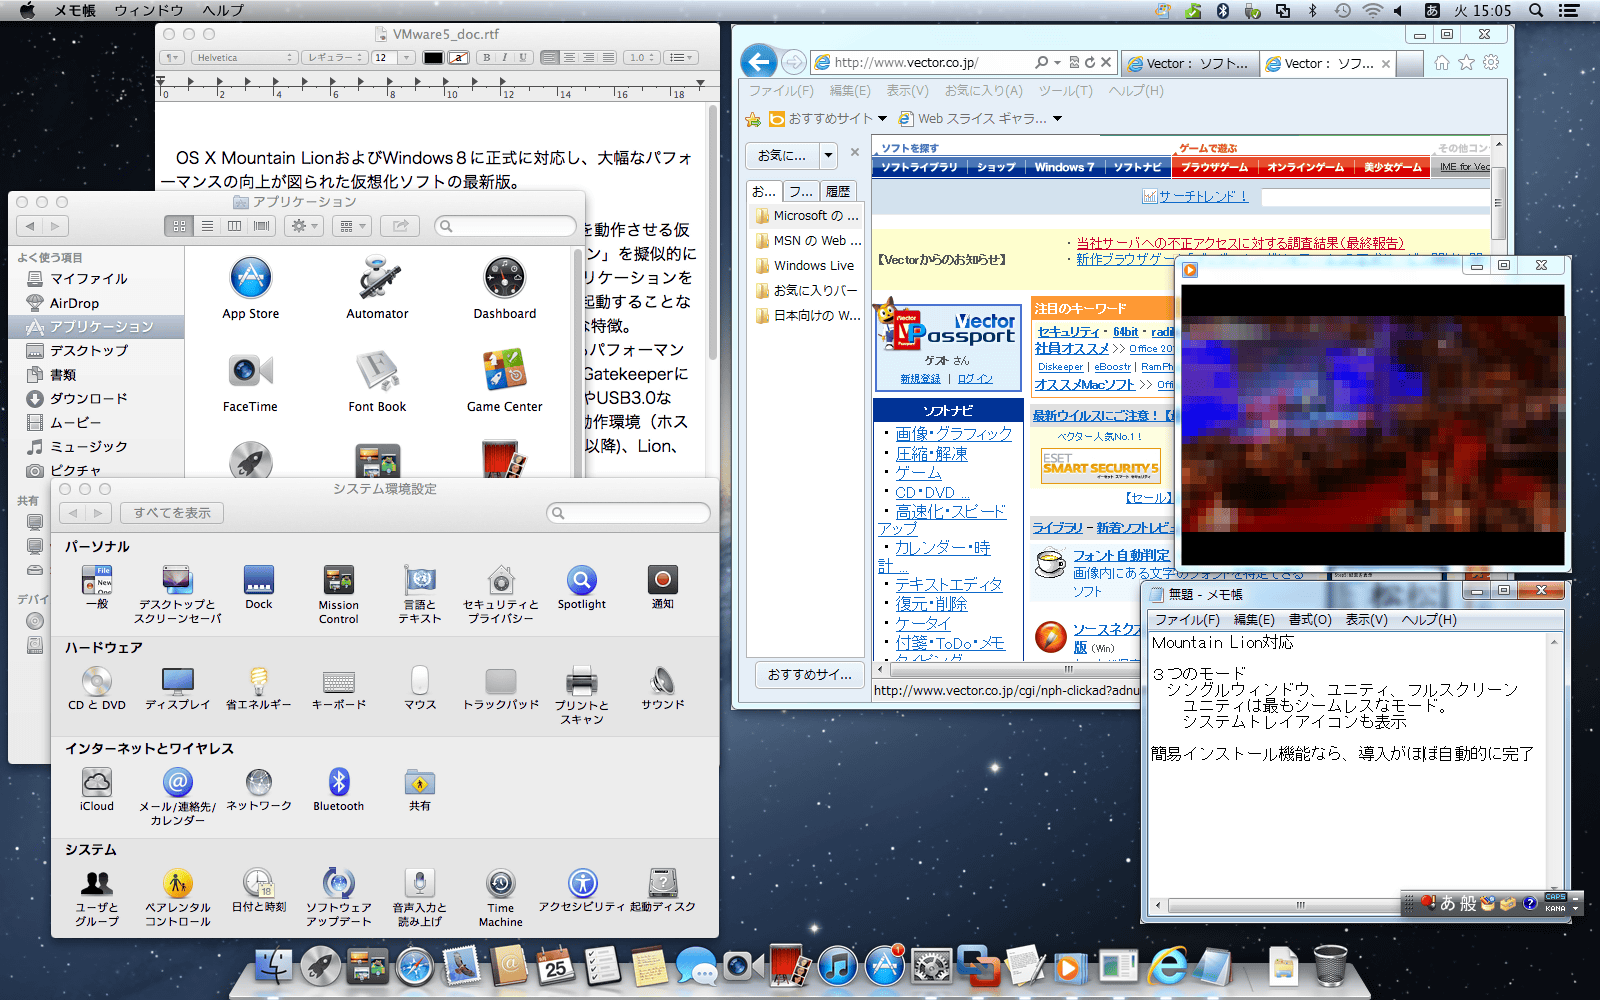
Task: Click the サーチトレンド！ link
Action: click(x=1203, y=196)
